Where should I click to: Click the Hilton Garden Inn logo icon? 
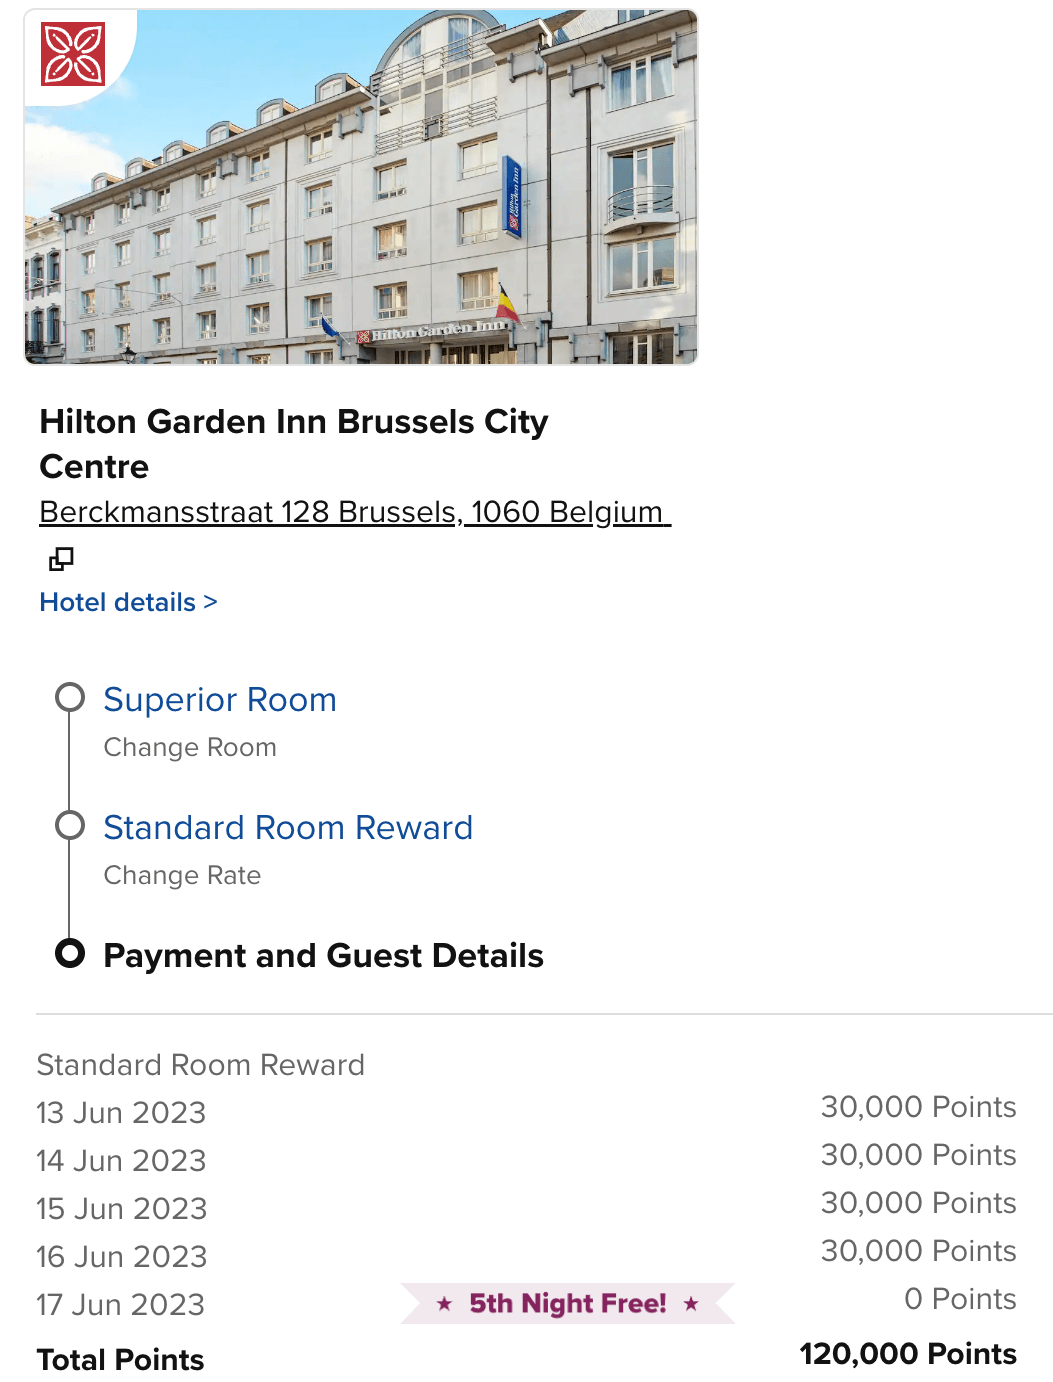[73, 54]
